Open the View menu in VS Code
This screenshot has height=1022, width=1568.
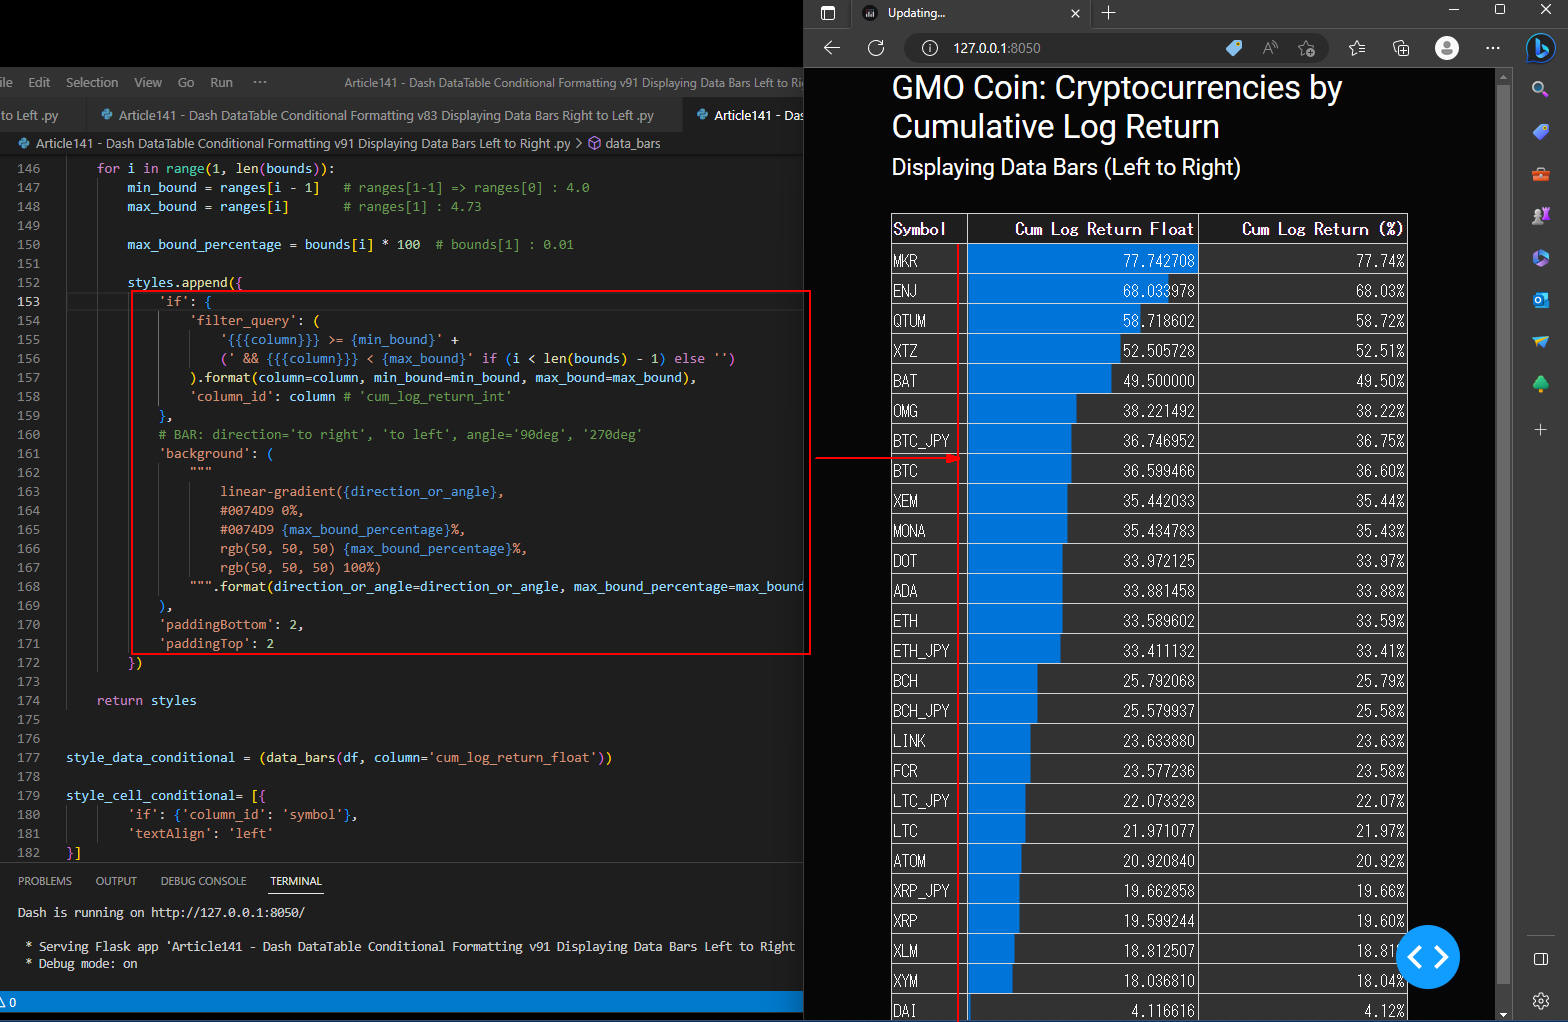[x=148, y=82]
